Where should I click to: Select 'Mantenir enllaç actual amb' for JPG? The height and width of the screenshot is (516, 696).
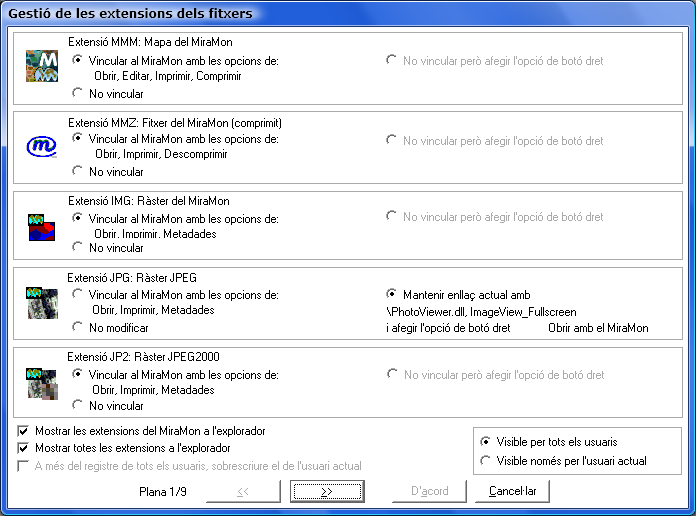click(x=391, y=294)
